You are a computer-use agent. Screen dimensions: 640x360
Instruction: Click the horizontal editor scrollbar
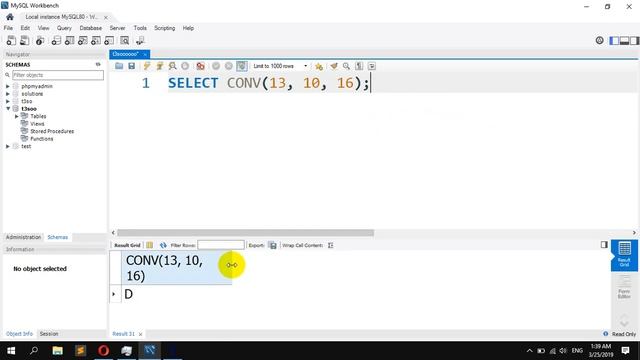pos(245,233)
